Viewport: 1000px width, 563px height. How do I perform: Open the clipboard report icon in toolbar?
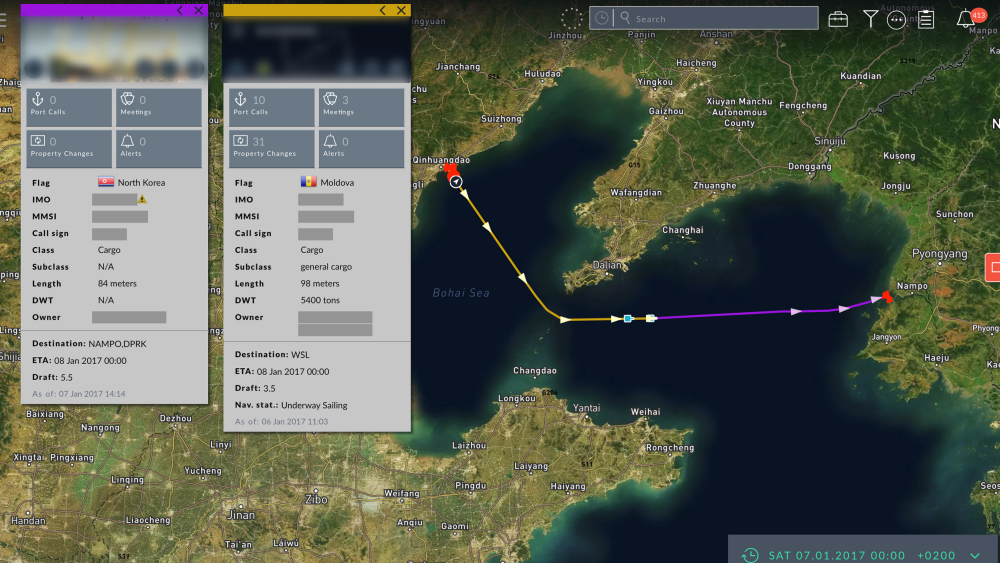coord(926,19)
